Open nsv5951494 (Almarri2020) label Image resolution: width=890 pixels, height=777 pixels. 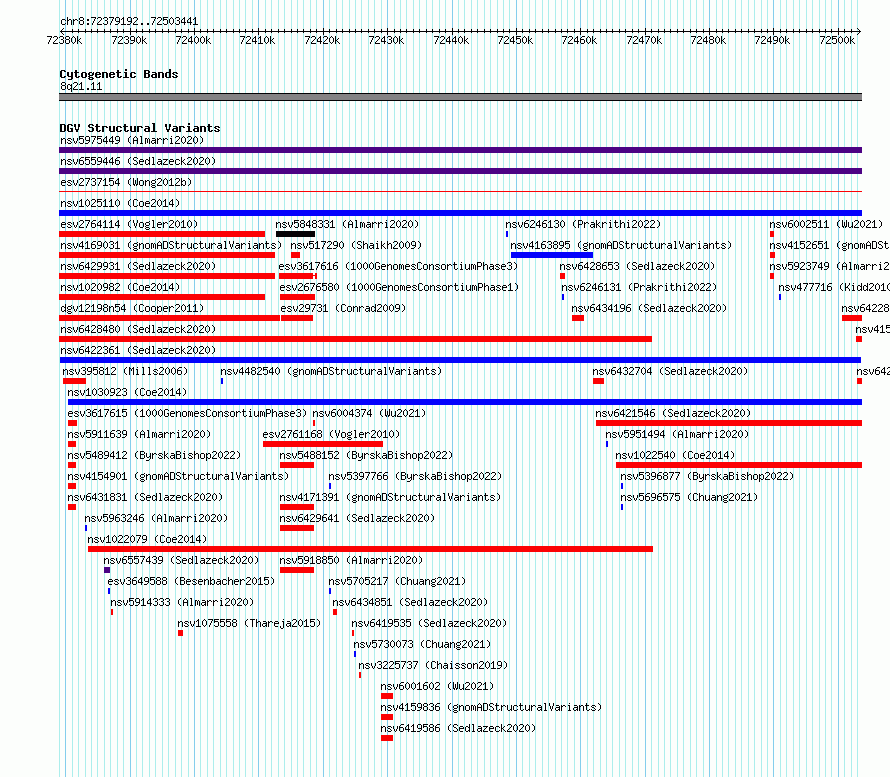677,434
